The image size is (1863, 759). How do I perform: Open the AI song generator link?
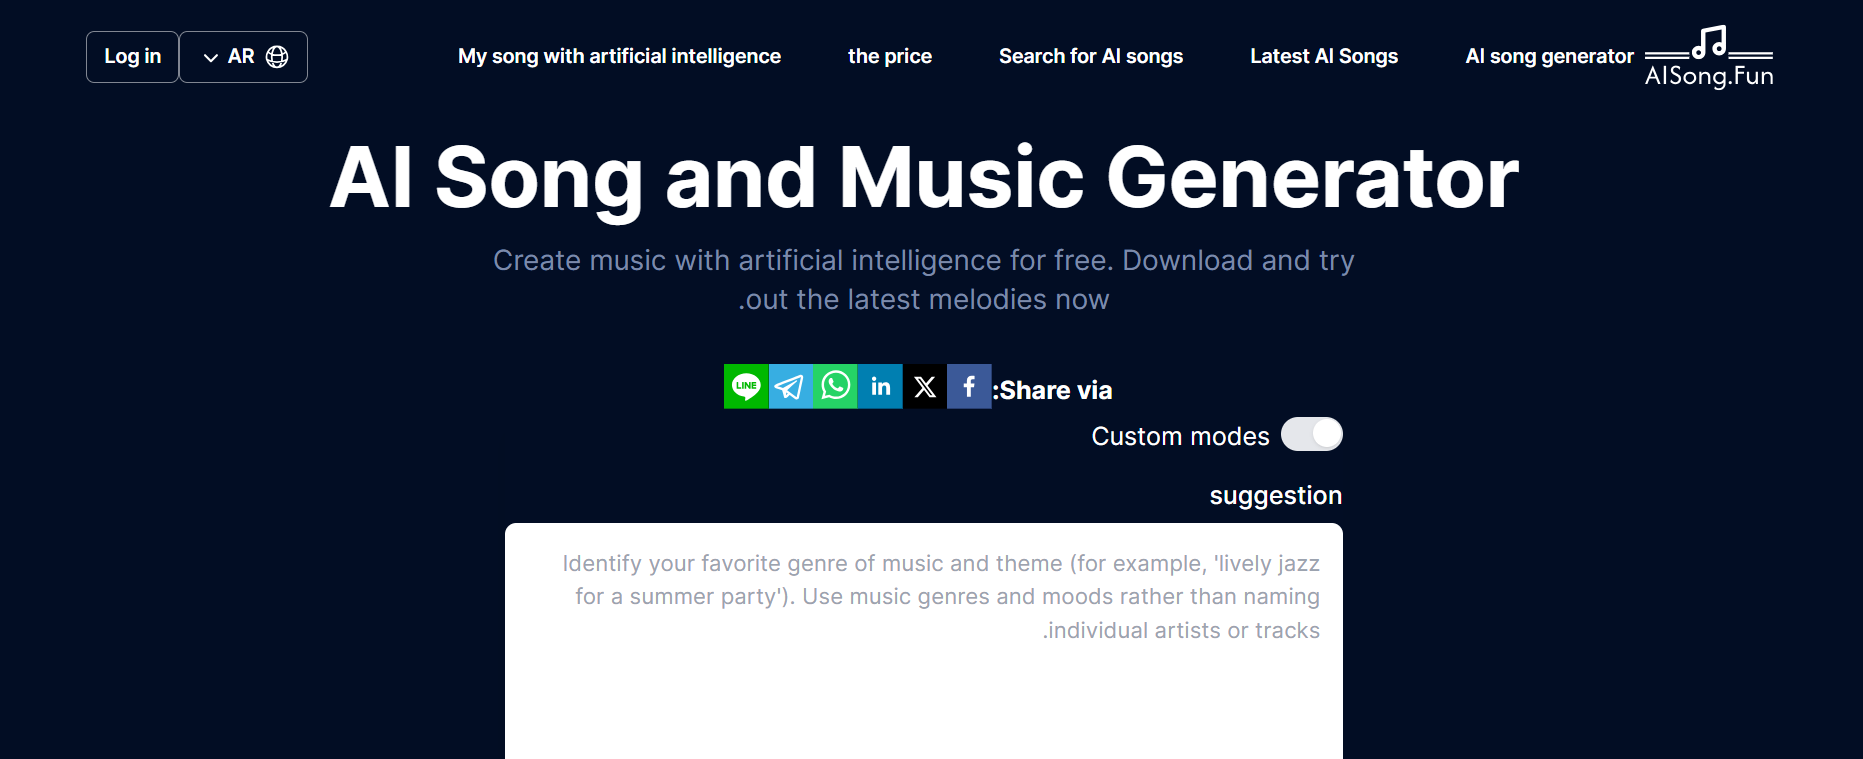tap(1549, 57)
